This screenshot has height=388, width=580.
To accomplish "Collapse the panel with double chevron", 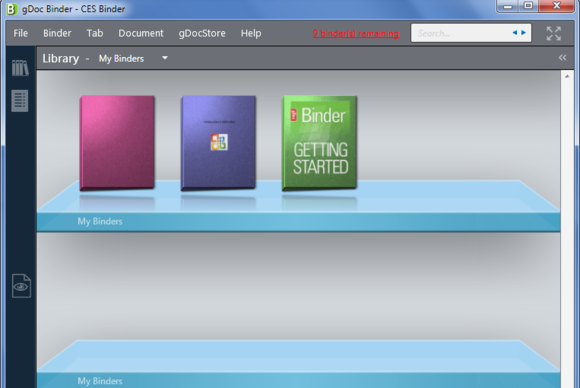I will (x=562, y=58).
